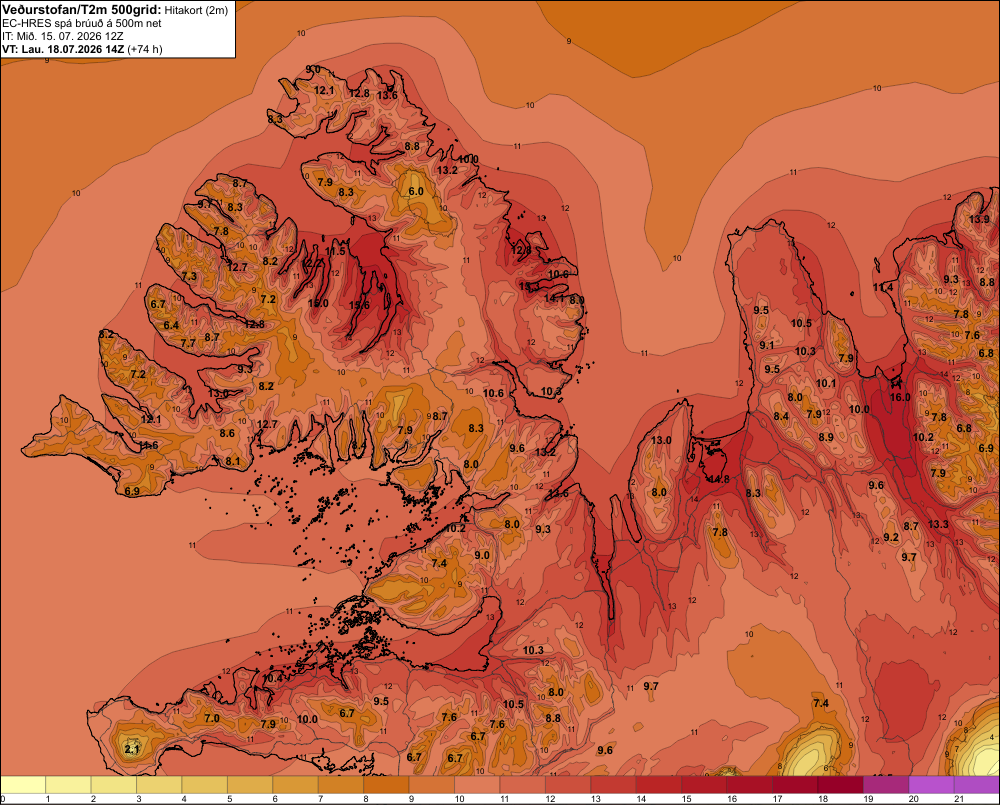Screen dimensions: 1000x805
Task: Click the IT: Mið. 15. 07. 2026 12Z line
Action: coord(62,36)
